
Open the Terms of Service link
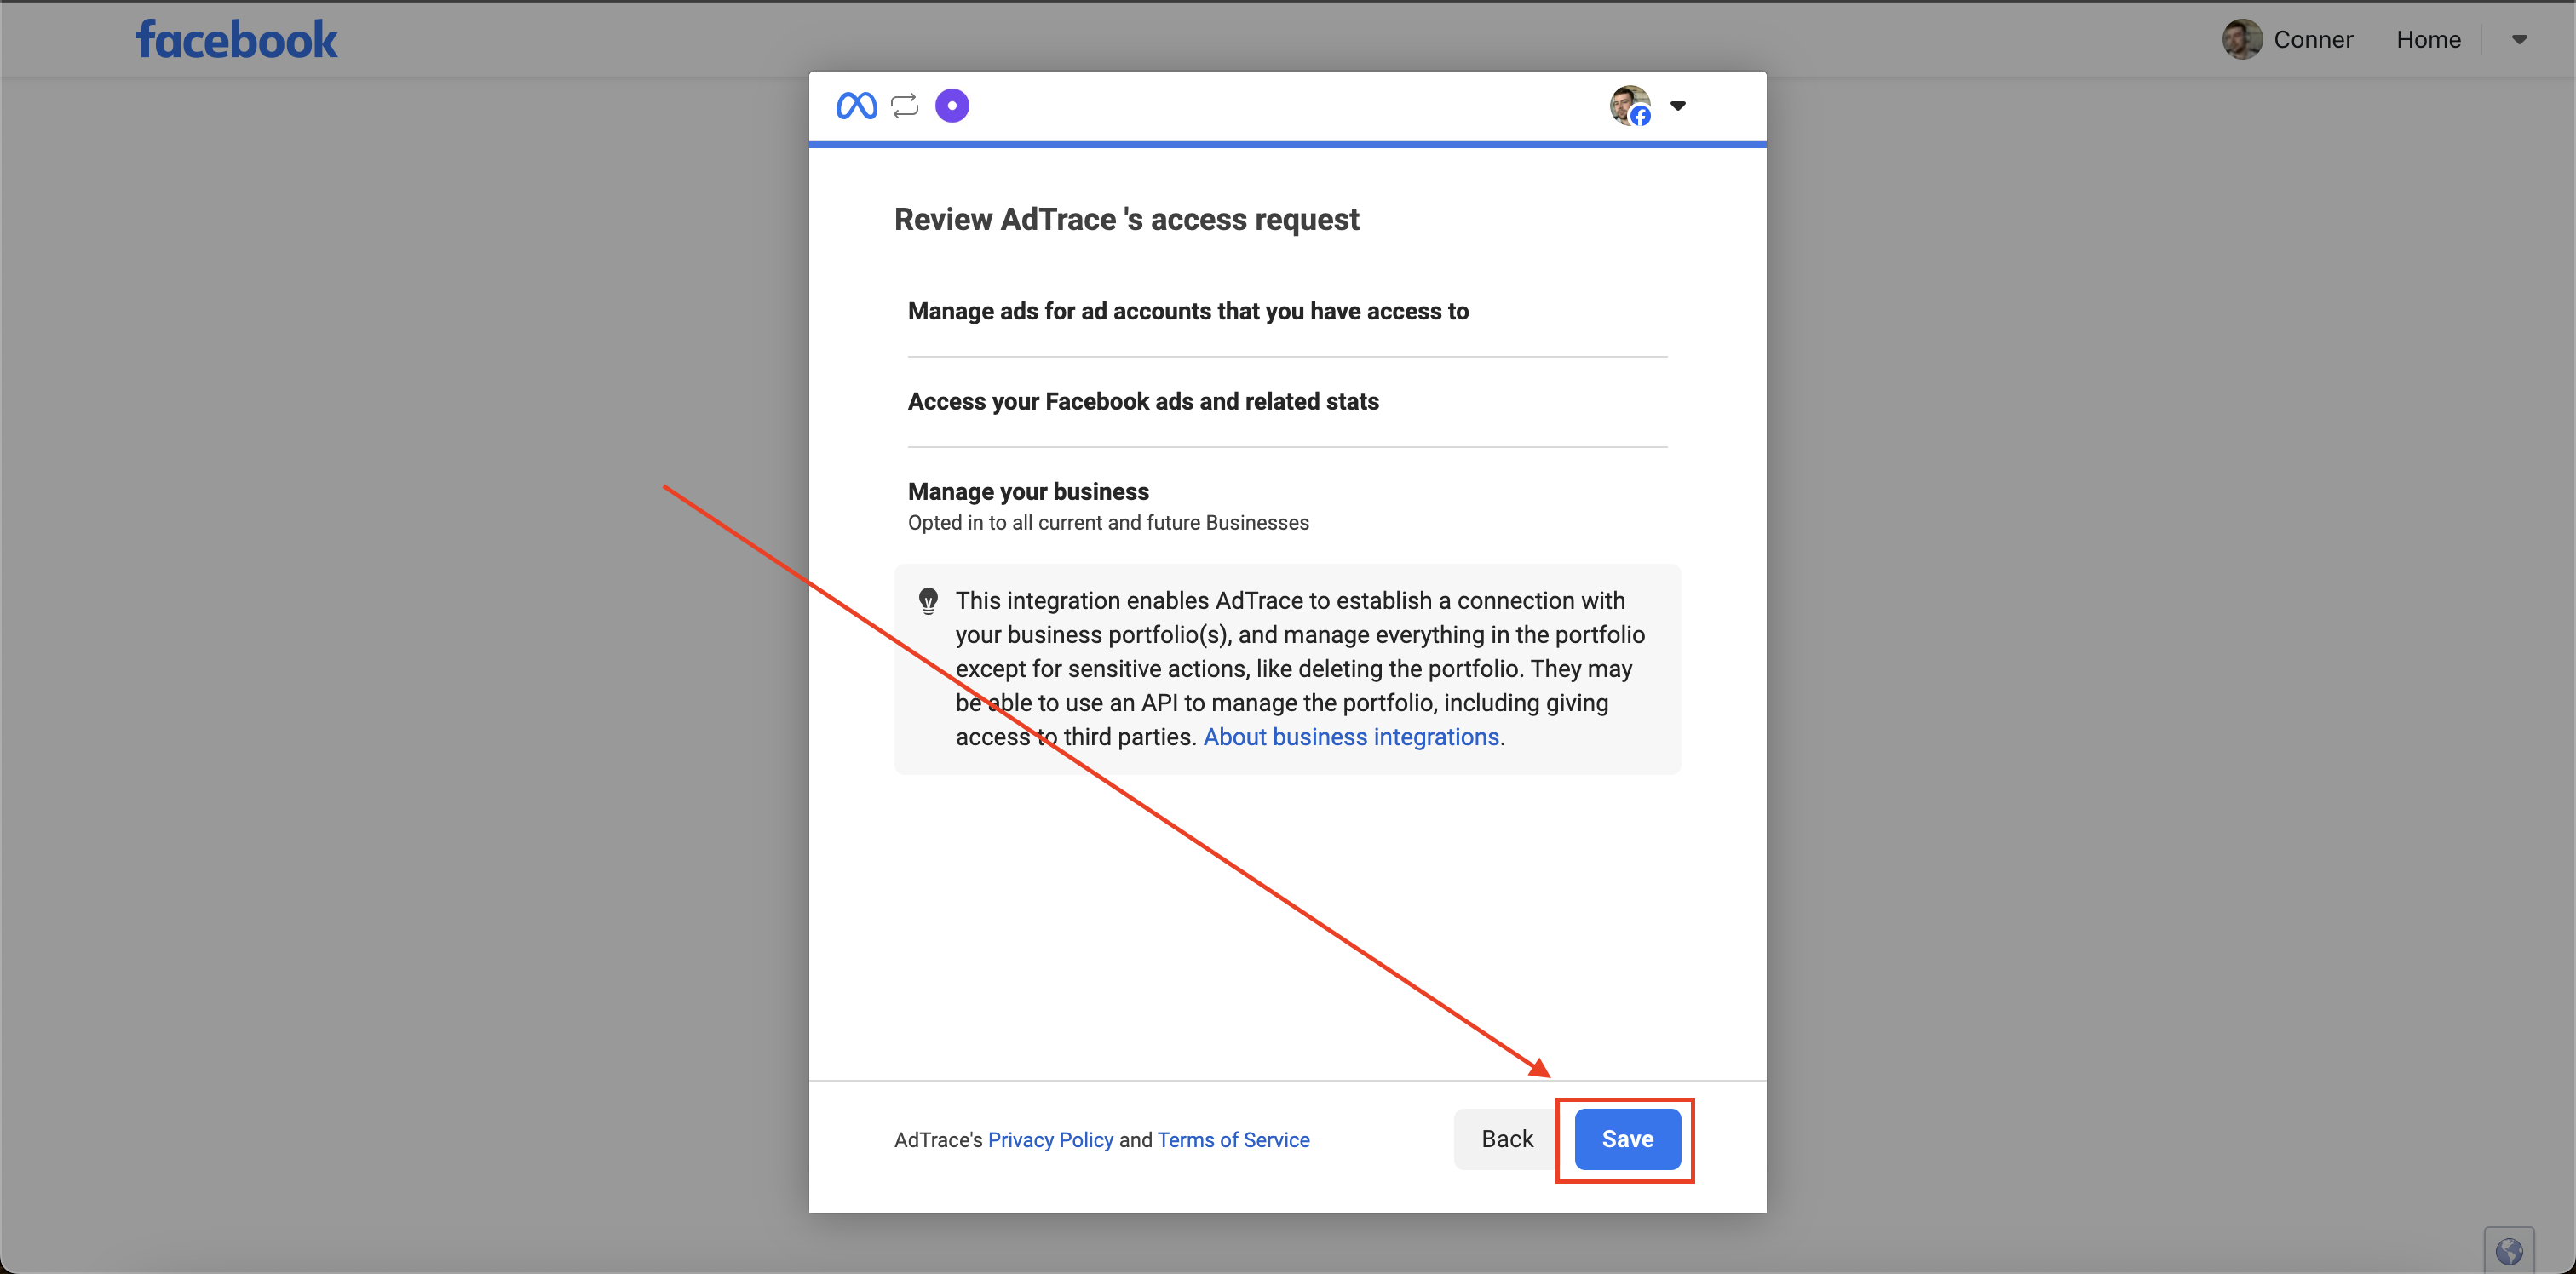pyautogui.click(x=1233, y=1140)
